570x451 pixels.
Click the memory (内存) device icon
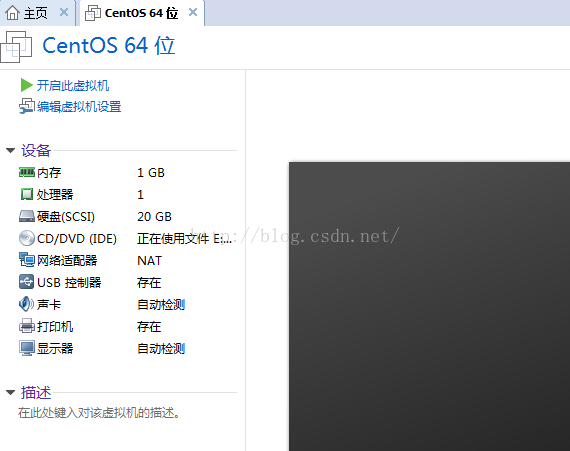(x=27, y=172)
